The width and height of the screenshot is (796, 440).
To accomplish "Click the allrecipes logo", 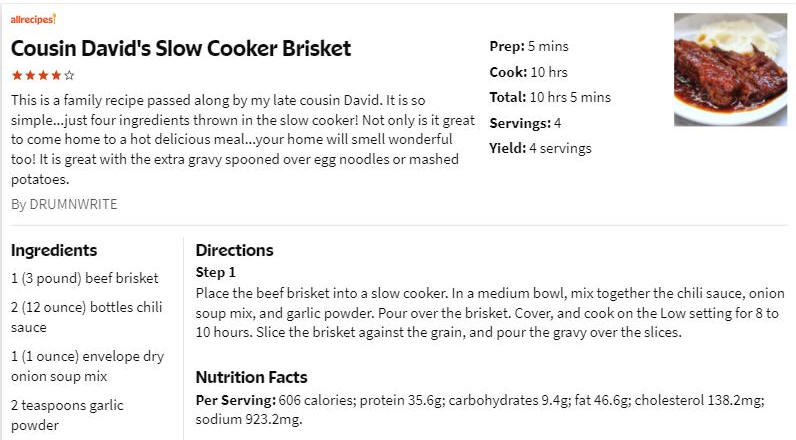I will tap(33, 19).
